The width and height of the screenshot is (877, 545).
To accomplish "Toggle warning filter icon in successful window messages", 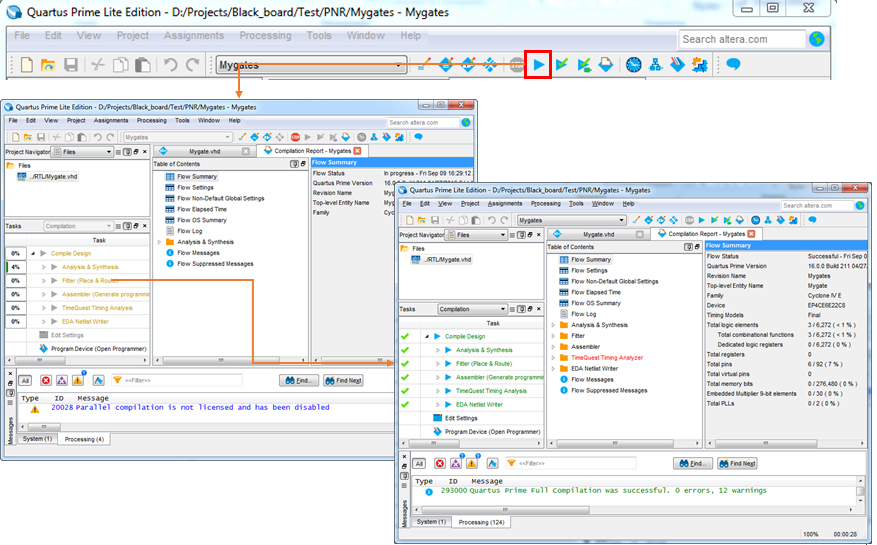I will point(471,463).
